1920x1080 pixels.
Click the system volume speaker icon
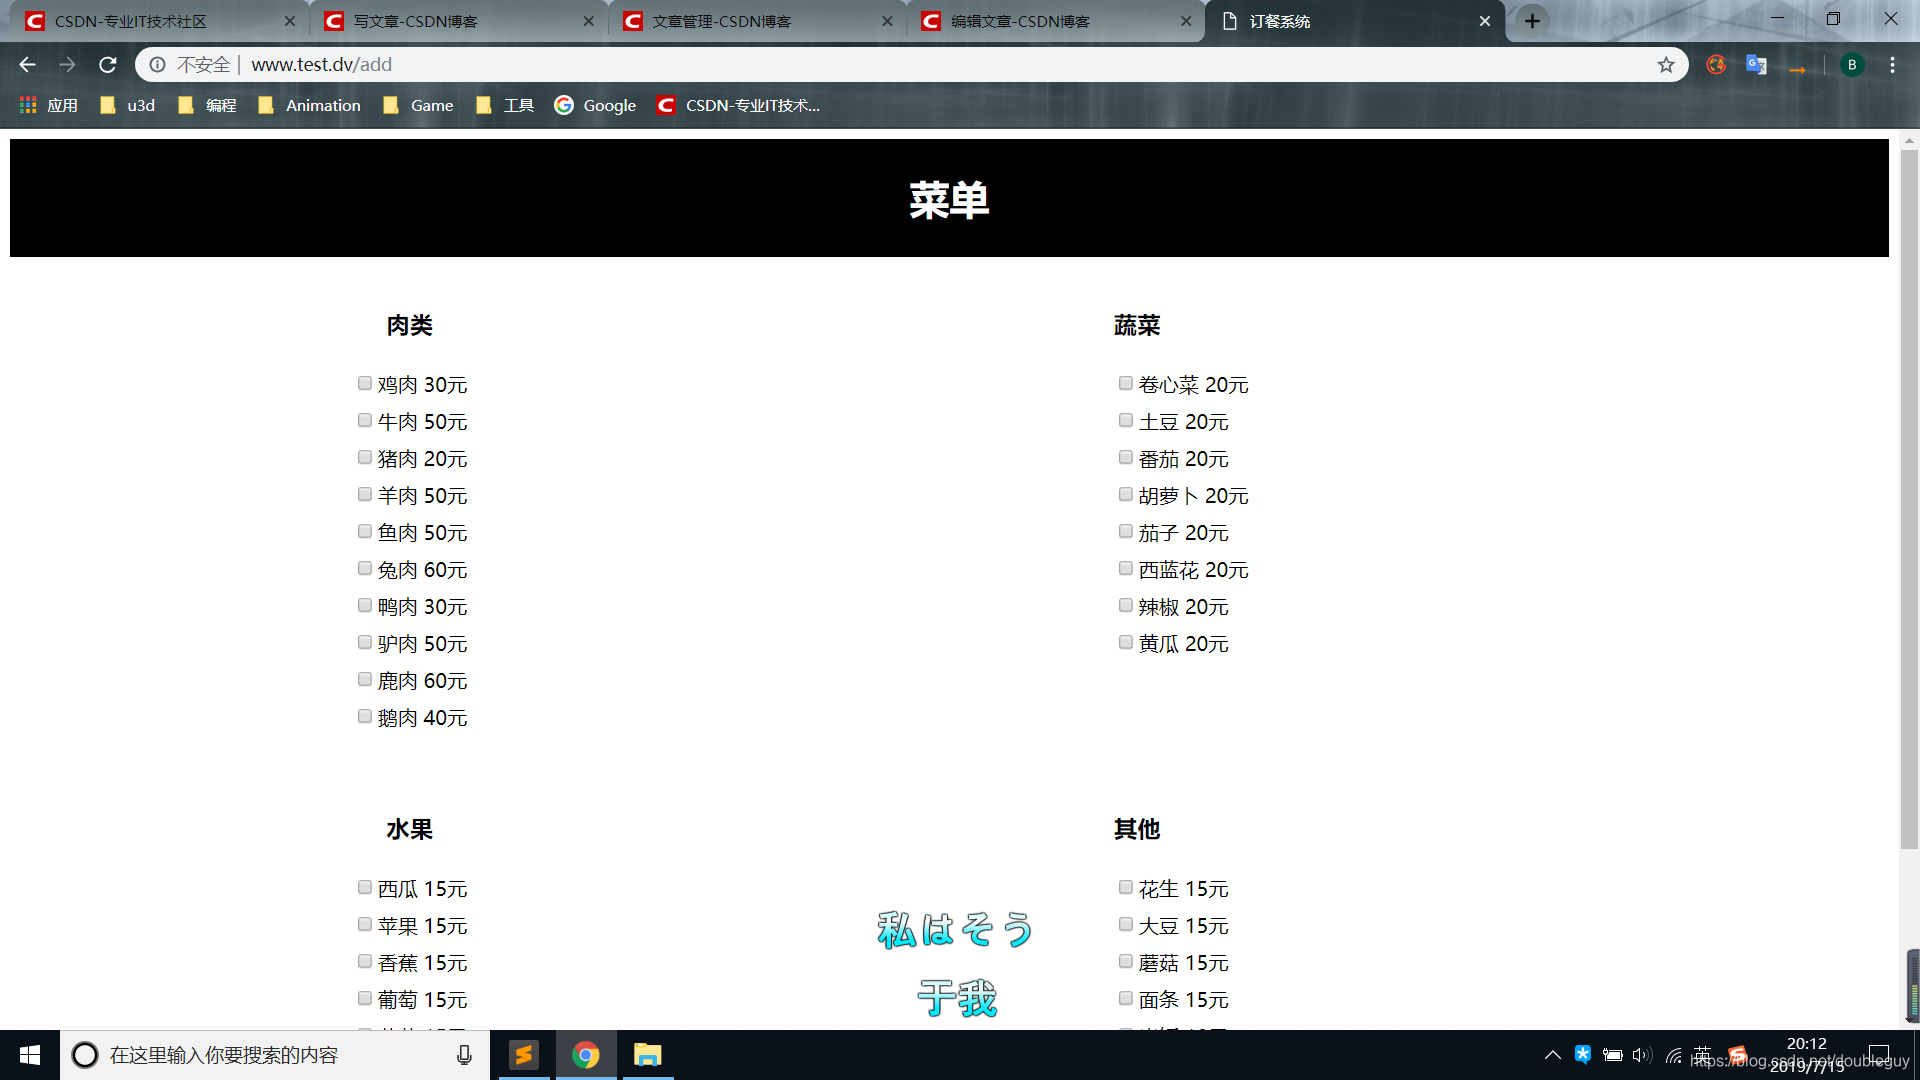coord(1641,1055)
